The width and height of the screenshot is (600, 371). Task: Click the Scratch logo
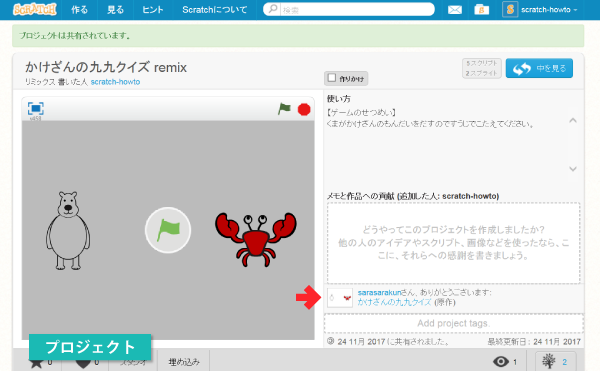tap(34, 9)
